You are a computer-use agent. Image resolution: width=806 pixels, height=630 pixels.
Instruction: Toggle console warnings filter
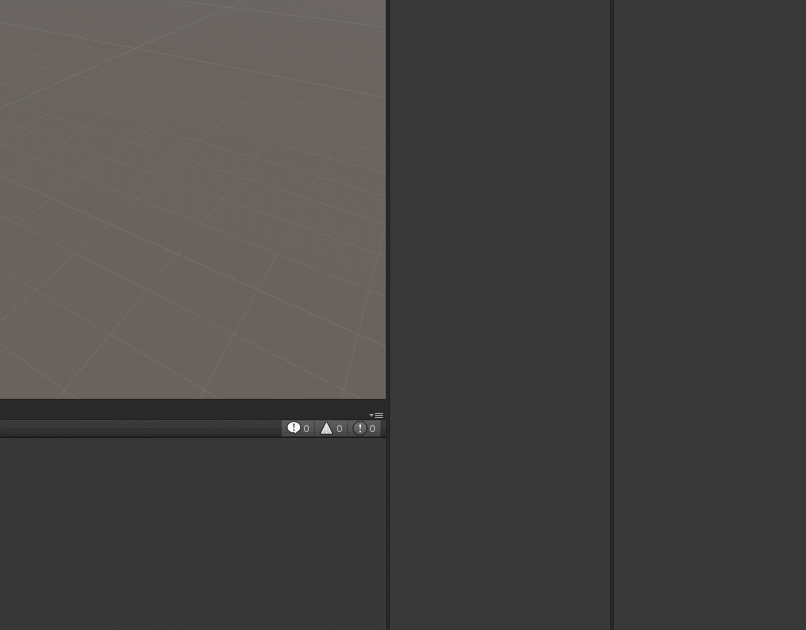click(x=331, y=428)
